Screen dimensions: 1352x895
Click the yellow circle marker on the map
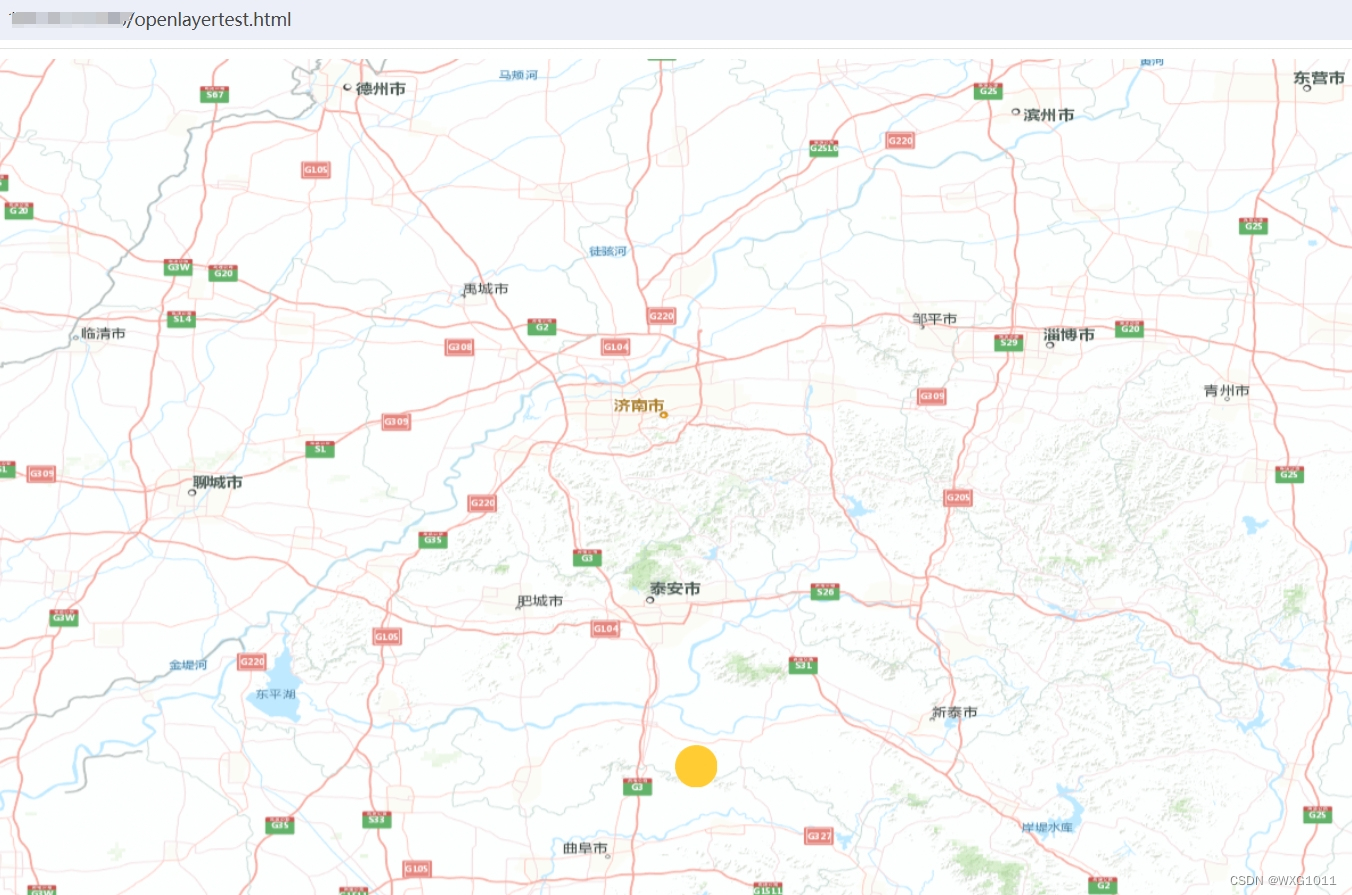coord(696,766)
